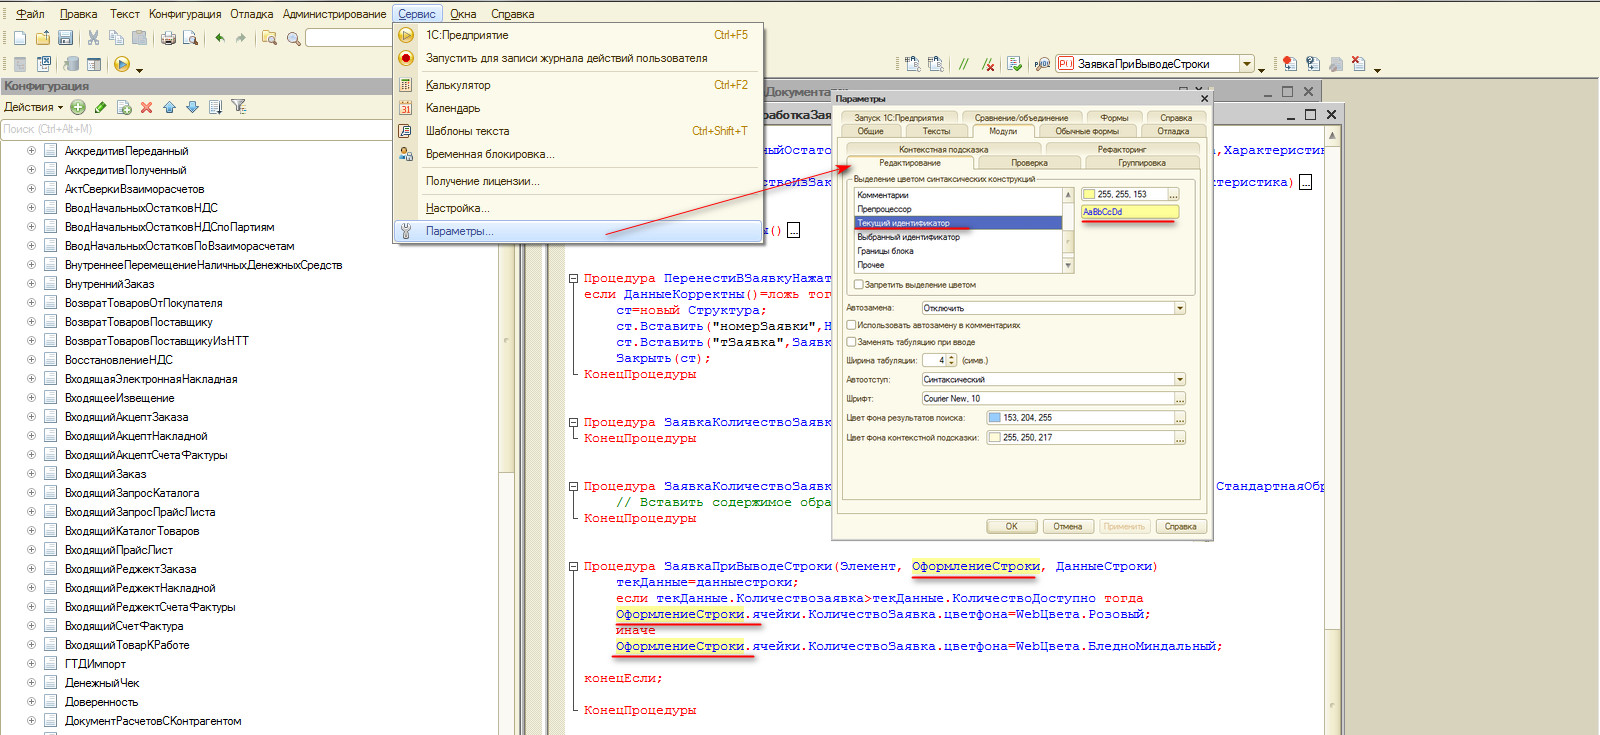The height and width of the screenshot is (735, 1600).
Task: Open the Автозамена dropdown
Action: click(1180, 308)
